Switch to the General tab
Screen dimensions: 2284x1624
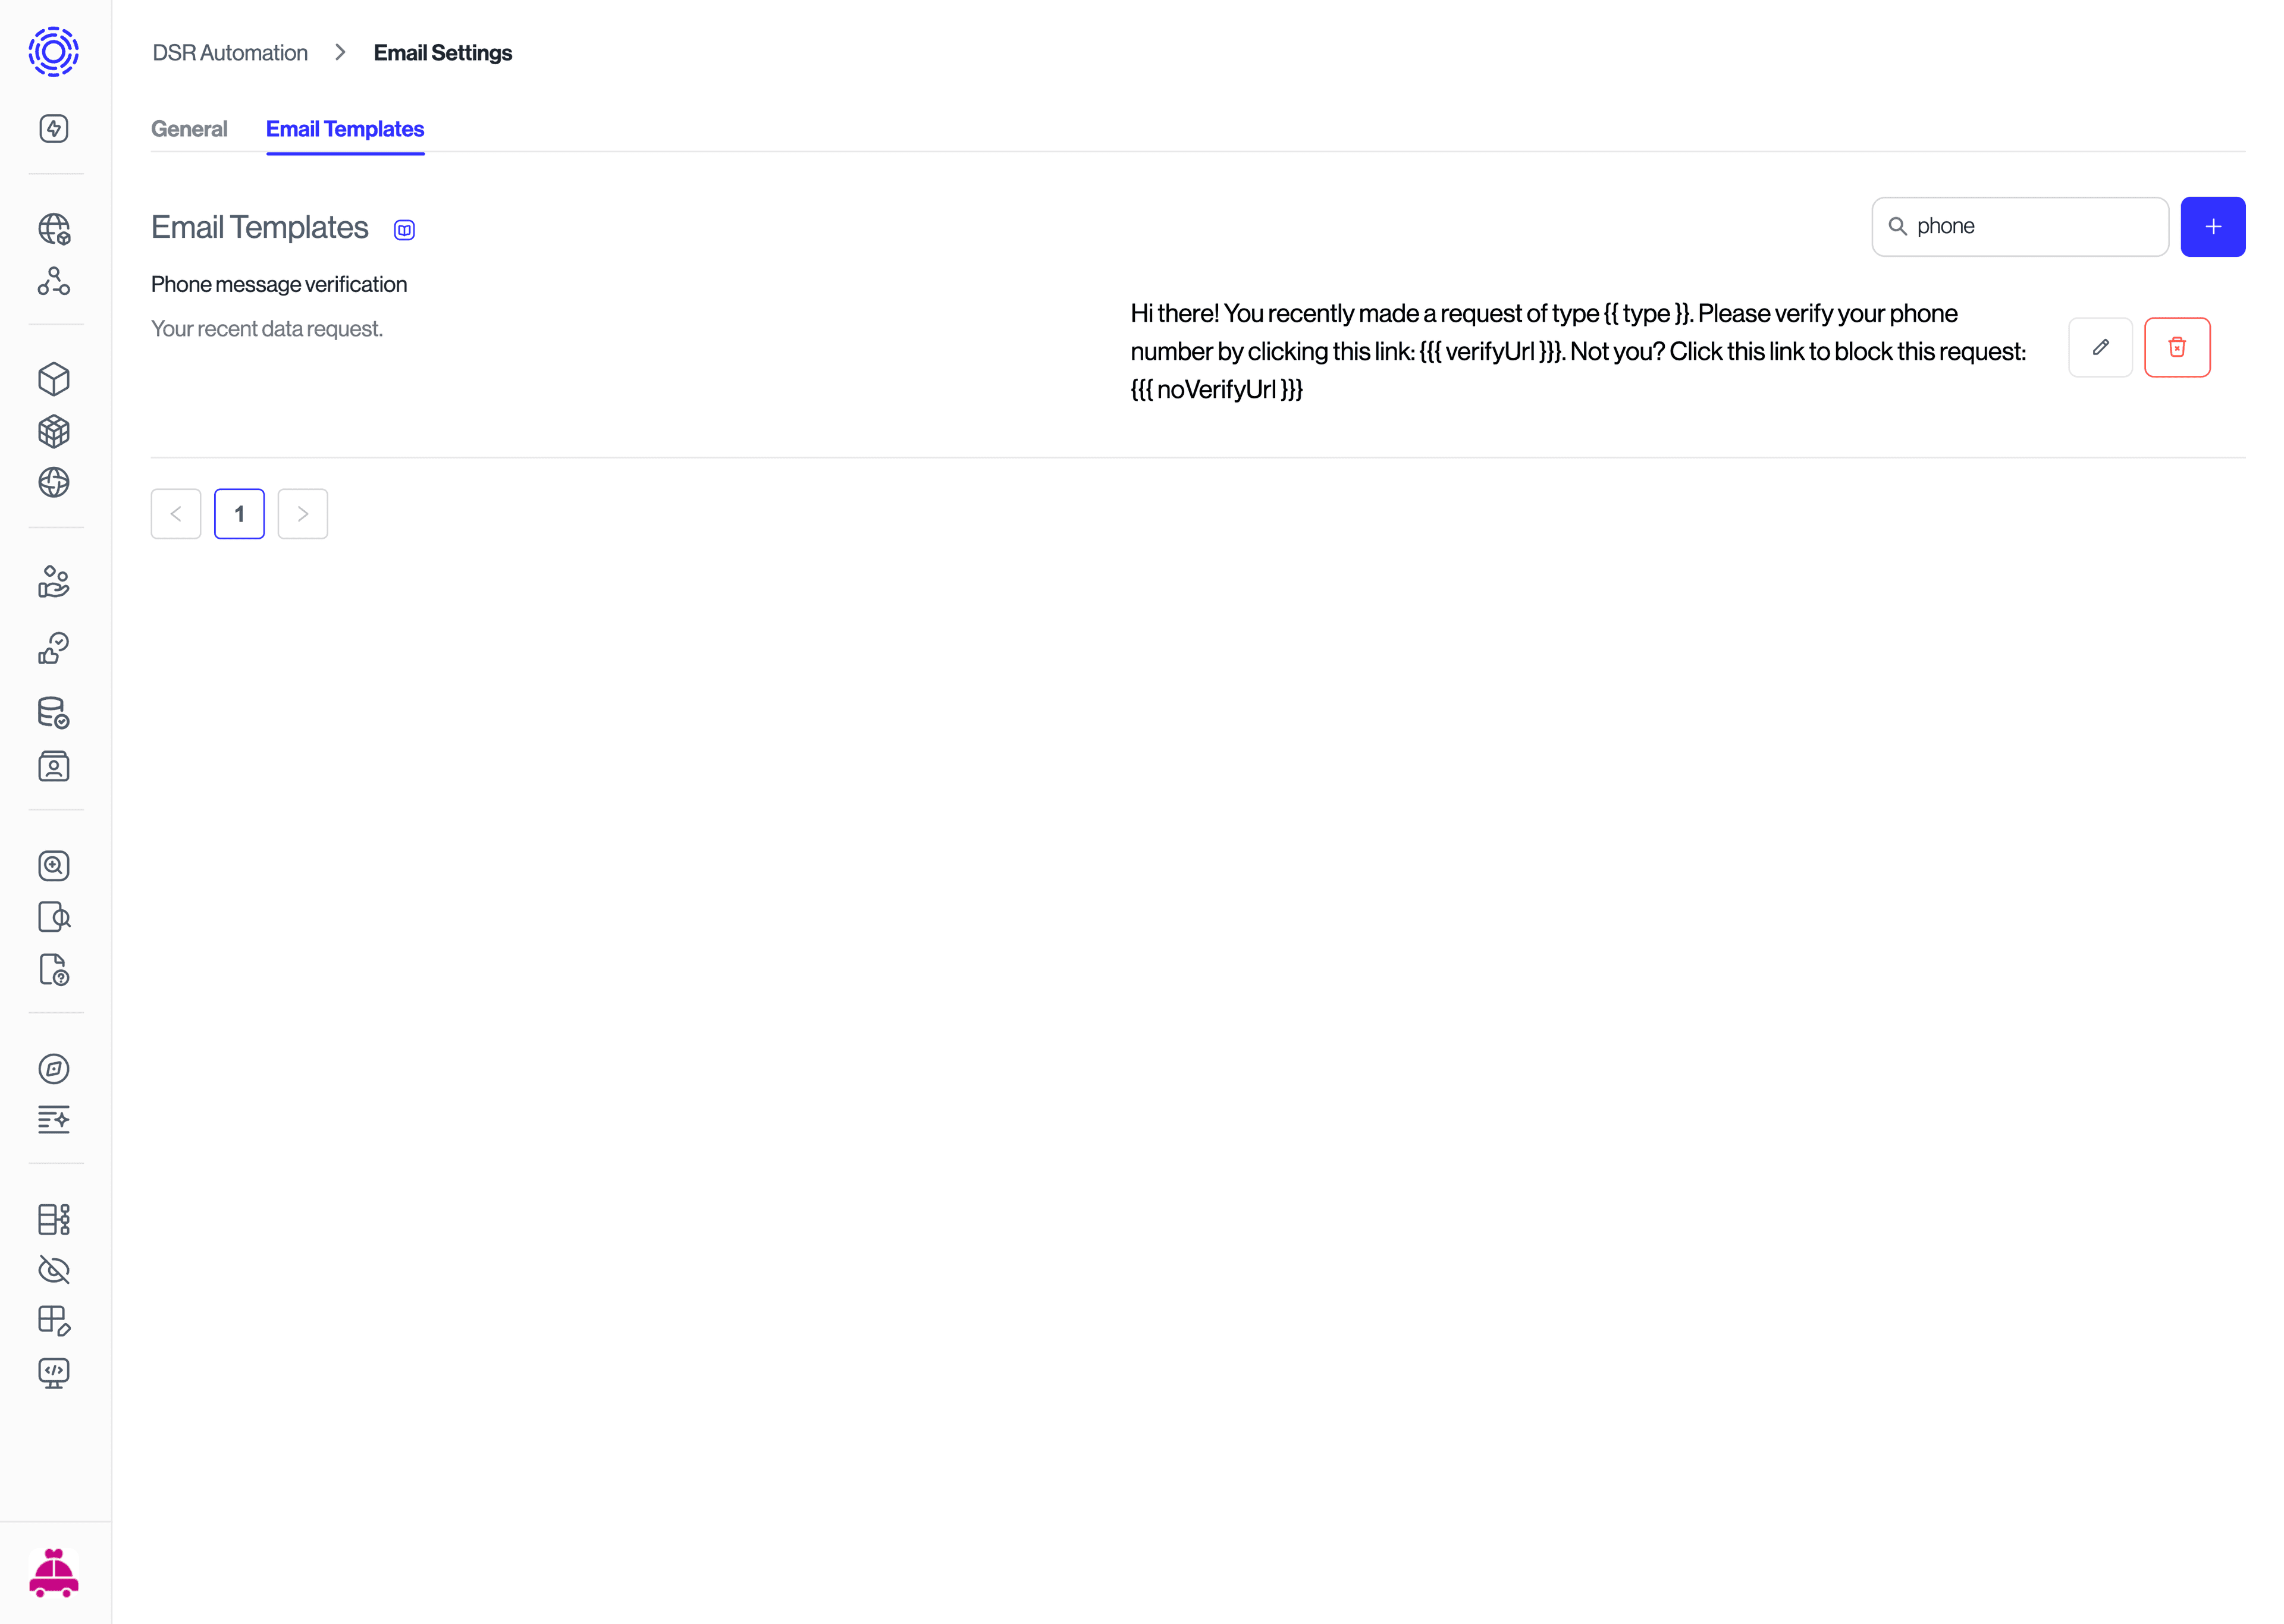189,129
